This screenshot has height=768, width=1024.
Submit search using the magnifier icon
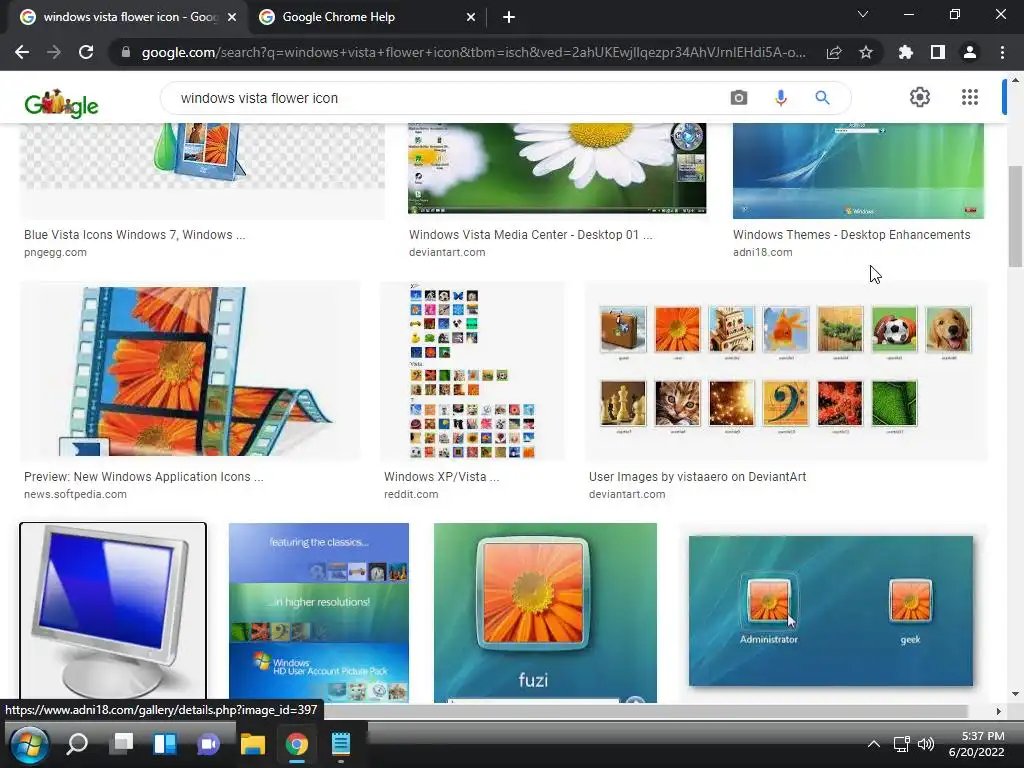pos(822,98)
